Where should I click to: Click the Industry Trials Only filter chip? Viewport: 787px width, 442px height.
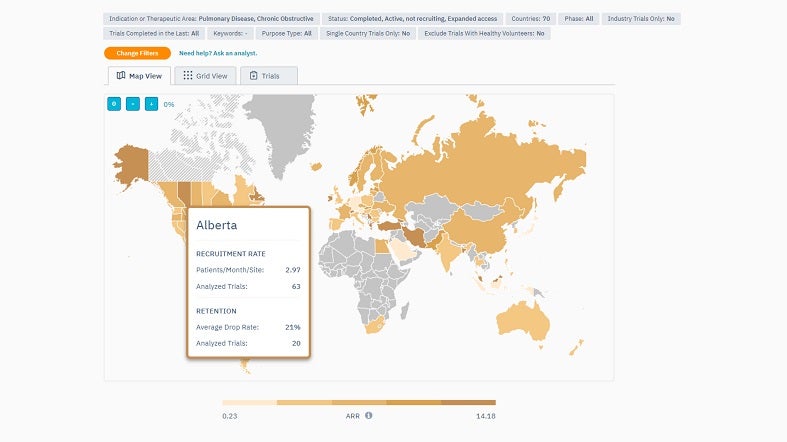[641, 19]
